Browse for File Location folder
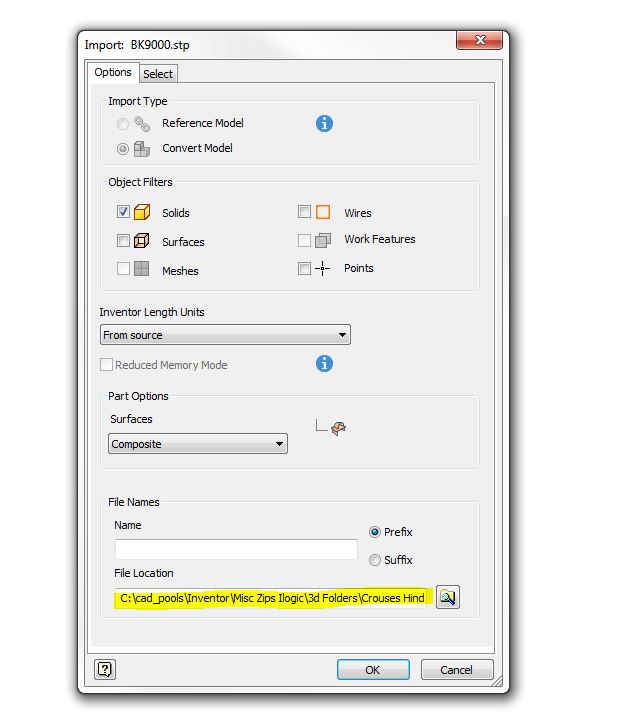 [x=448, y=597]
